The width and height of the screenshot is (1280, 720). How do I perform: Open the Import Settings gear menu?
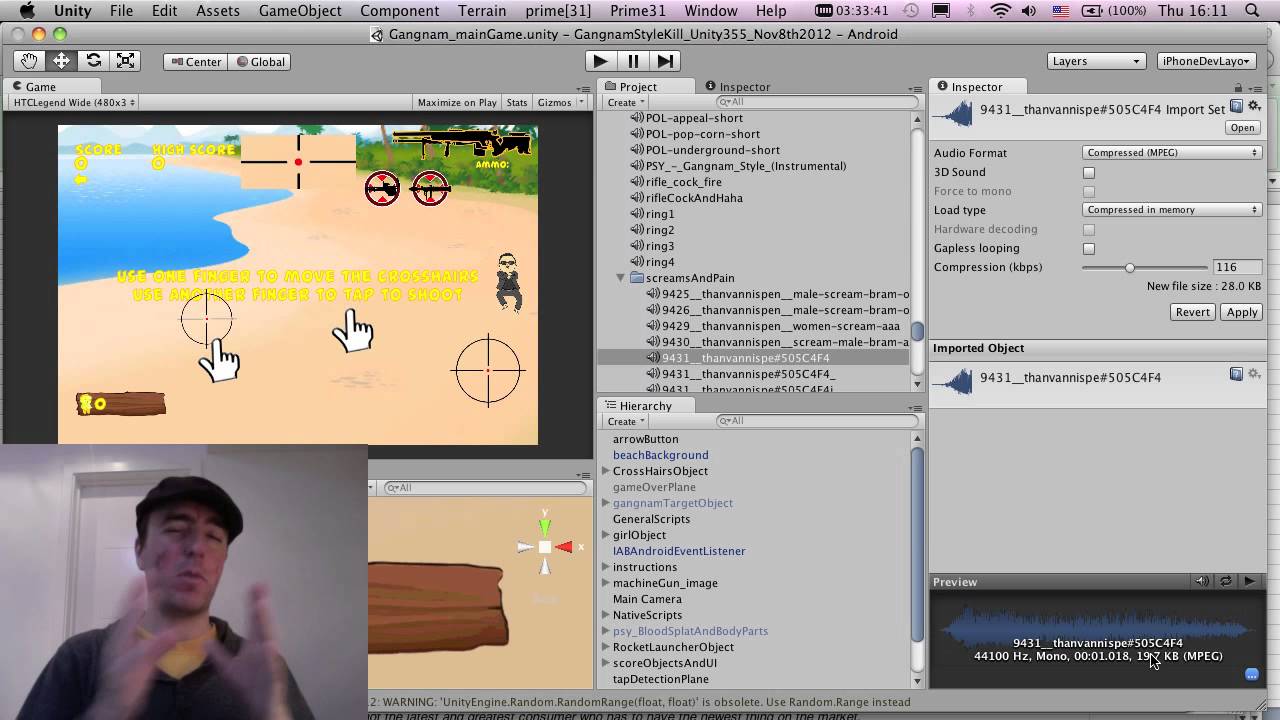(1254, 106)
